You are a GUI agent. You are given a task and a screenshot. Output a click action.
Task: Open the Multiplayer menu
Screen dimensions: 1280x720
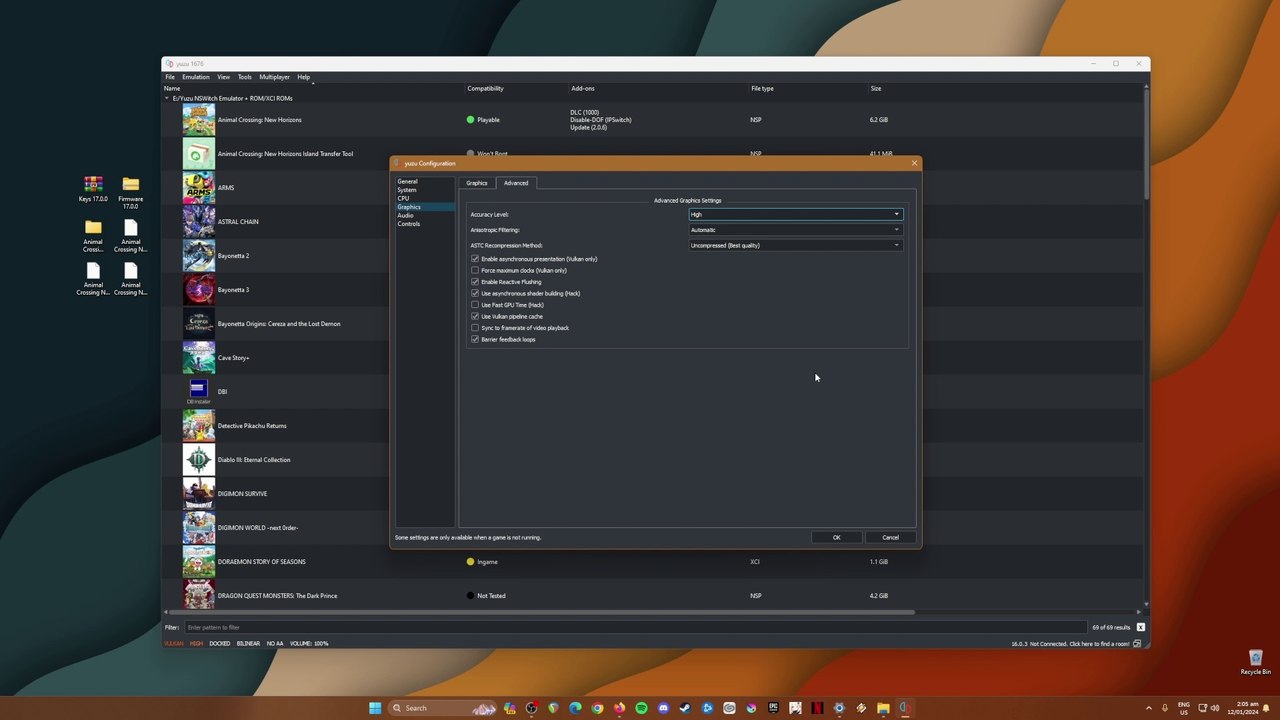pyautogui.click(x=274, y=77)
